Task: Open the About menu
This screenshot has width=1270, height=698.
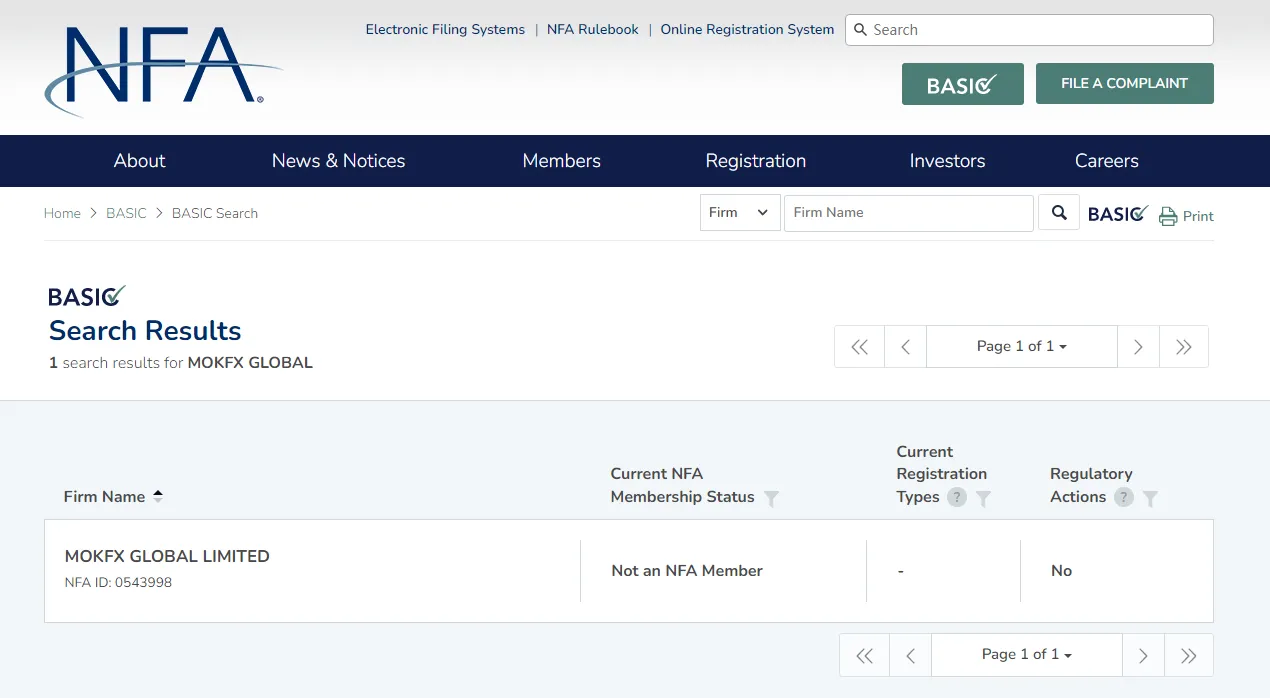Action: pyautogui.click(x=139, y=161)
